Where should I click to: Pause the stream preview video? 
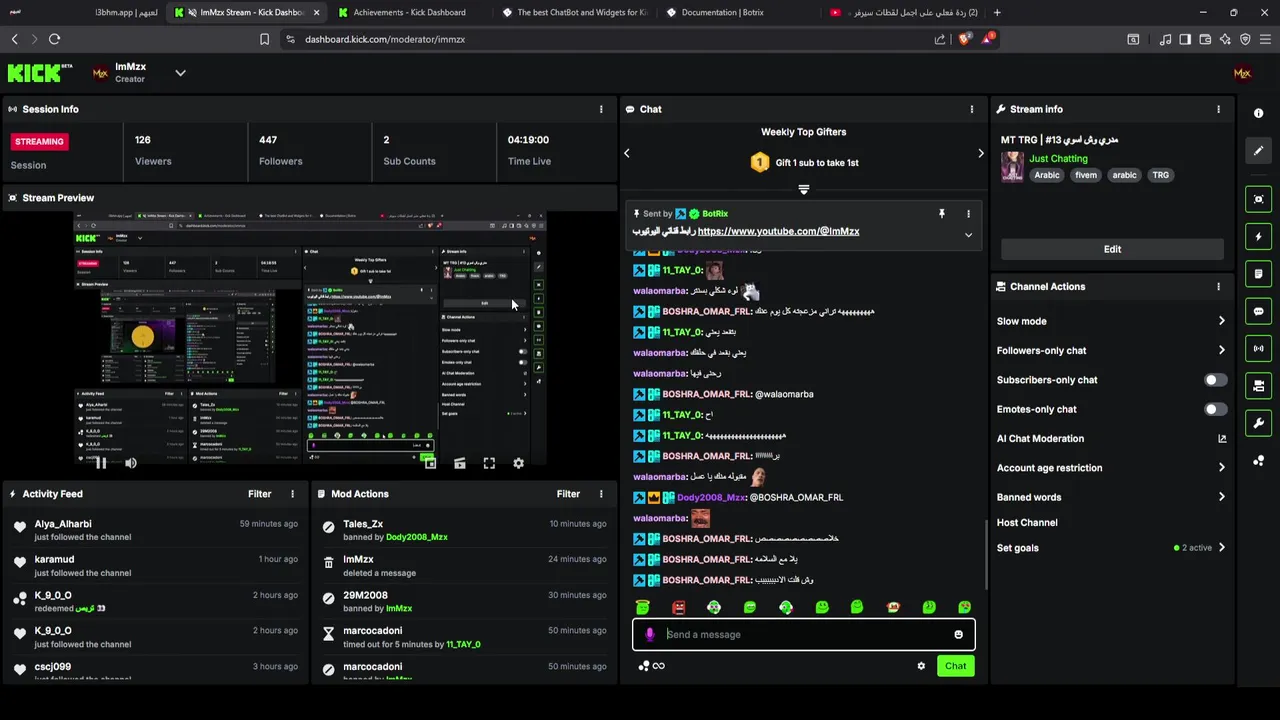(x=101, y=463)
